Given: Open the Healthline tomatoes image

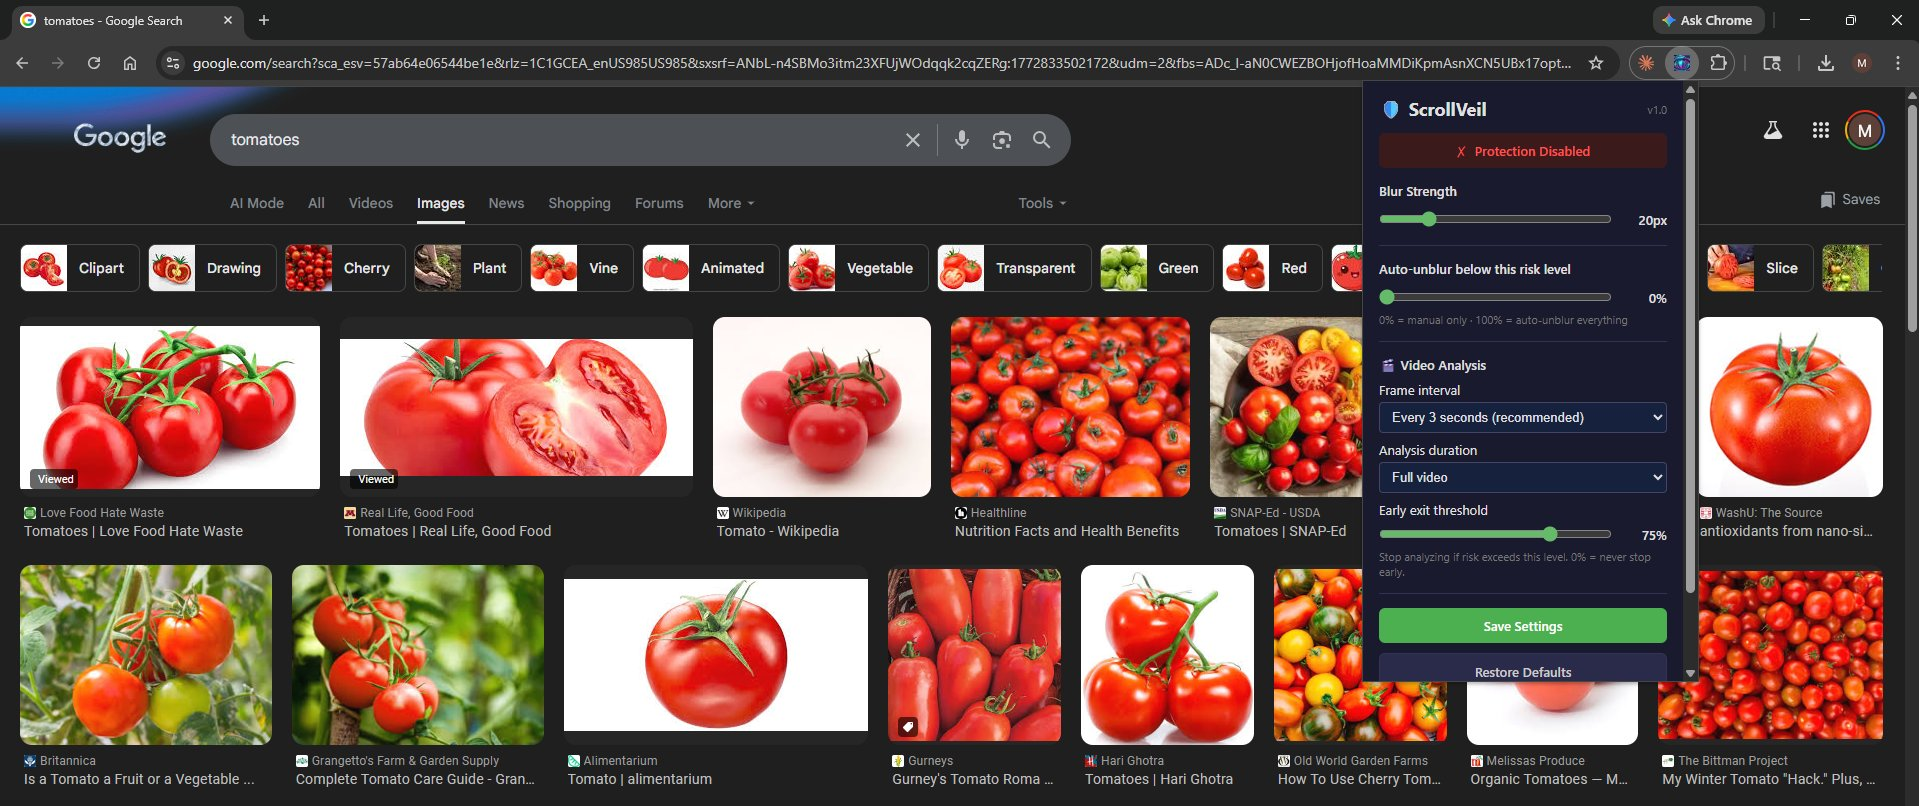Looking at the screenshot, I should 1070,407.
